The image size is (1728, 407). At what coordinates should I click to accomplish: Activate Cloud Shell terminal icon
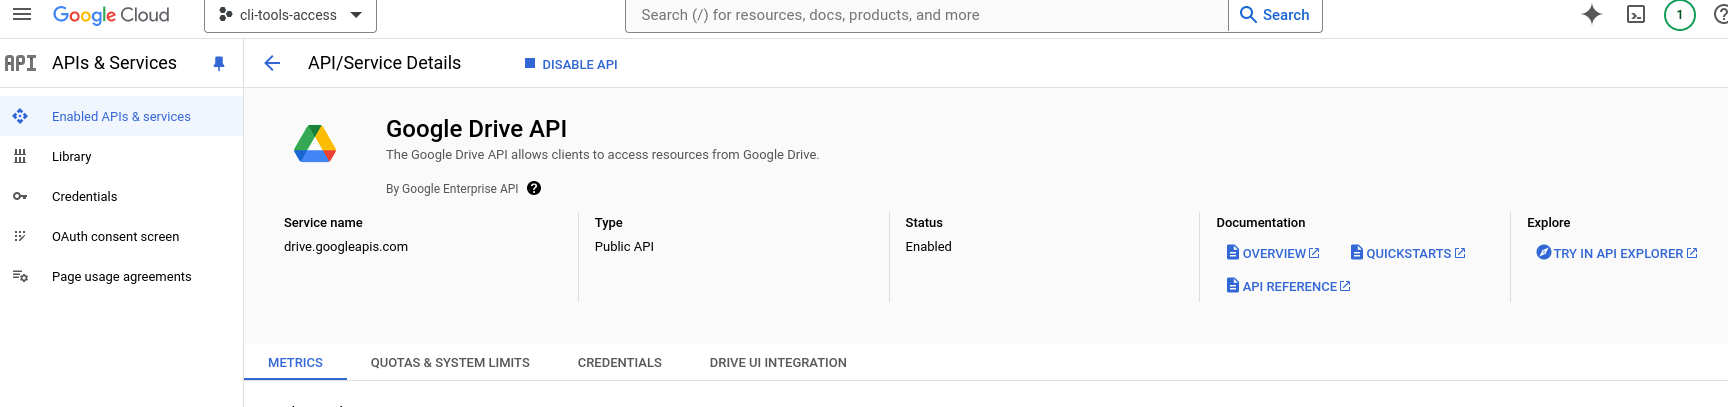(x=1636, y=15)
